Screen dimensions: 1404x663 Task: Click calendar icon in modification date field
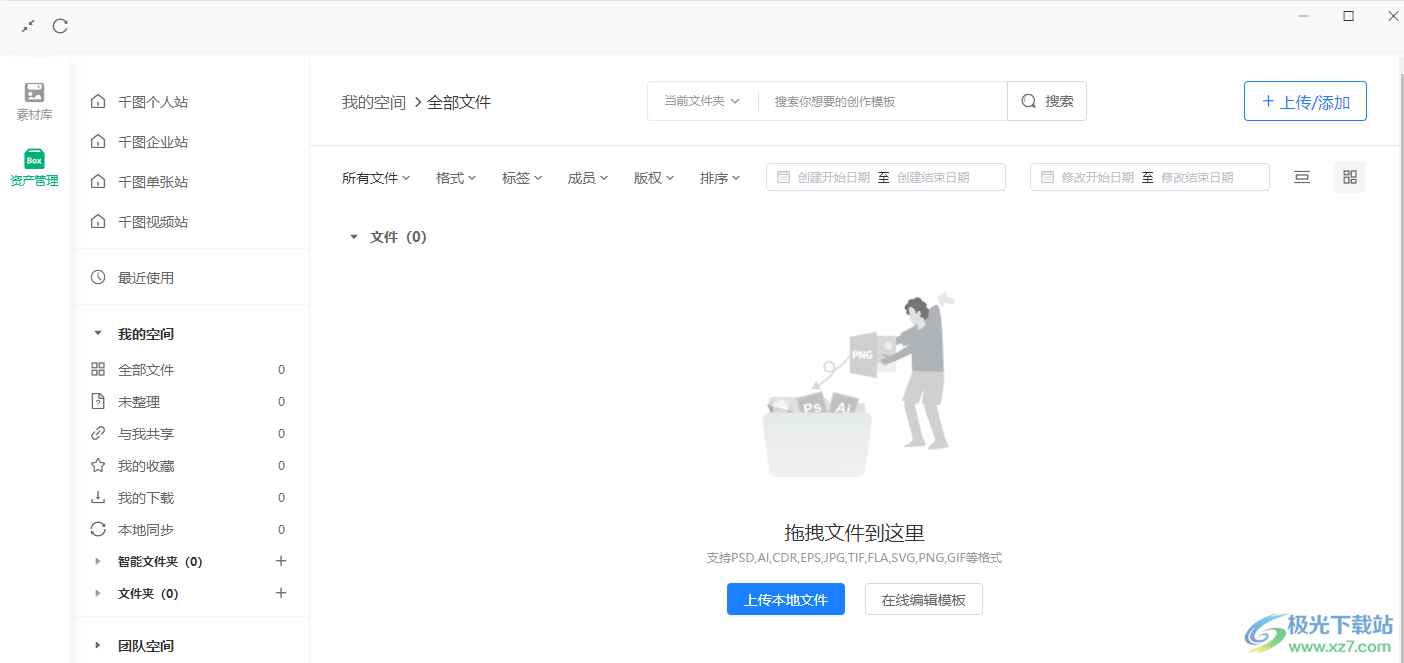click(x=1048, y=177)
